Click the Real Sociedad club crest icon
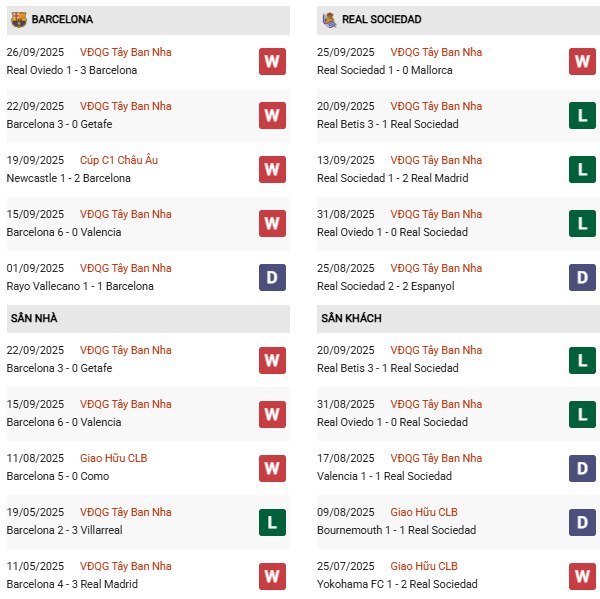This screenshot has width=600, height=599. (x=329, y=19)
